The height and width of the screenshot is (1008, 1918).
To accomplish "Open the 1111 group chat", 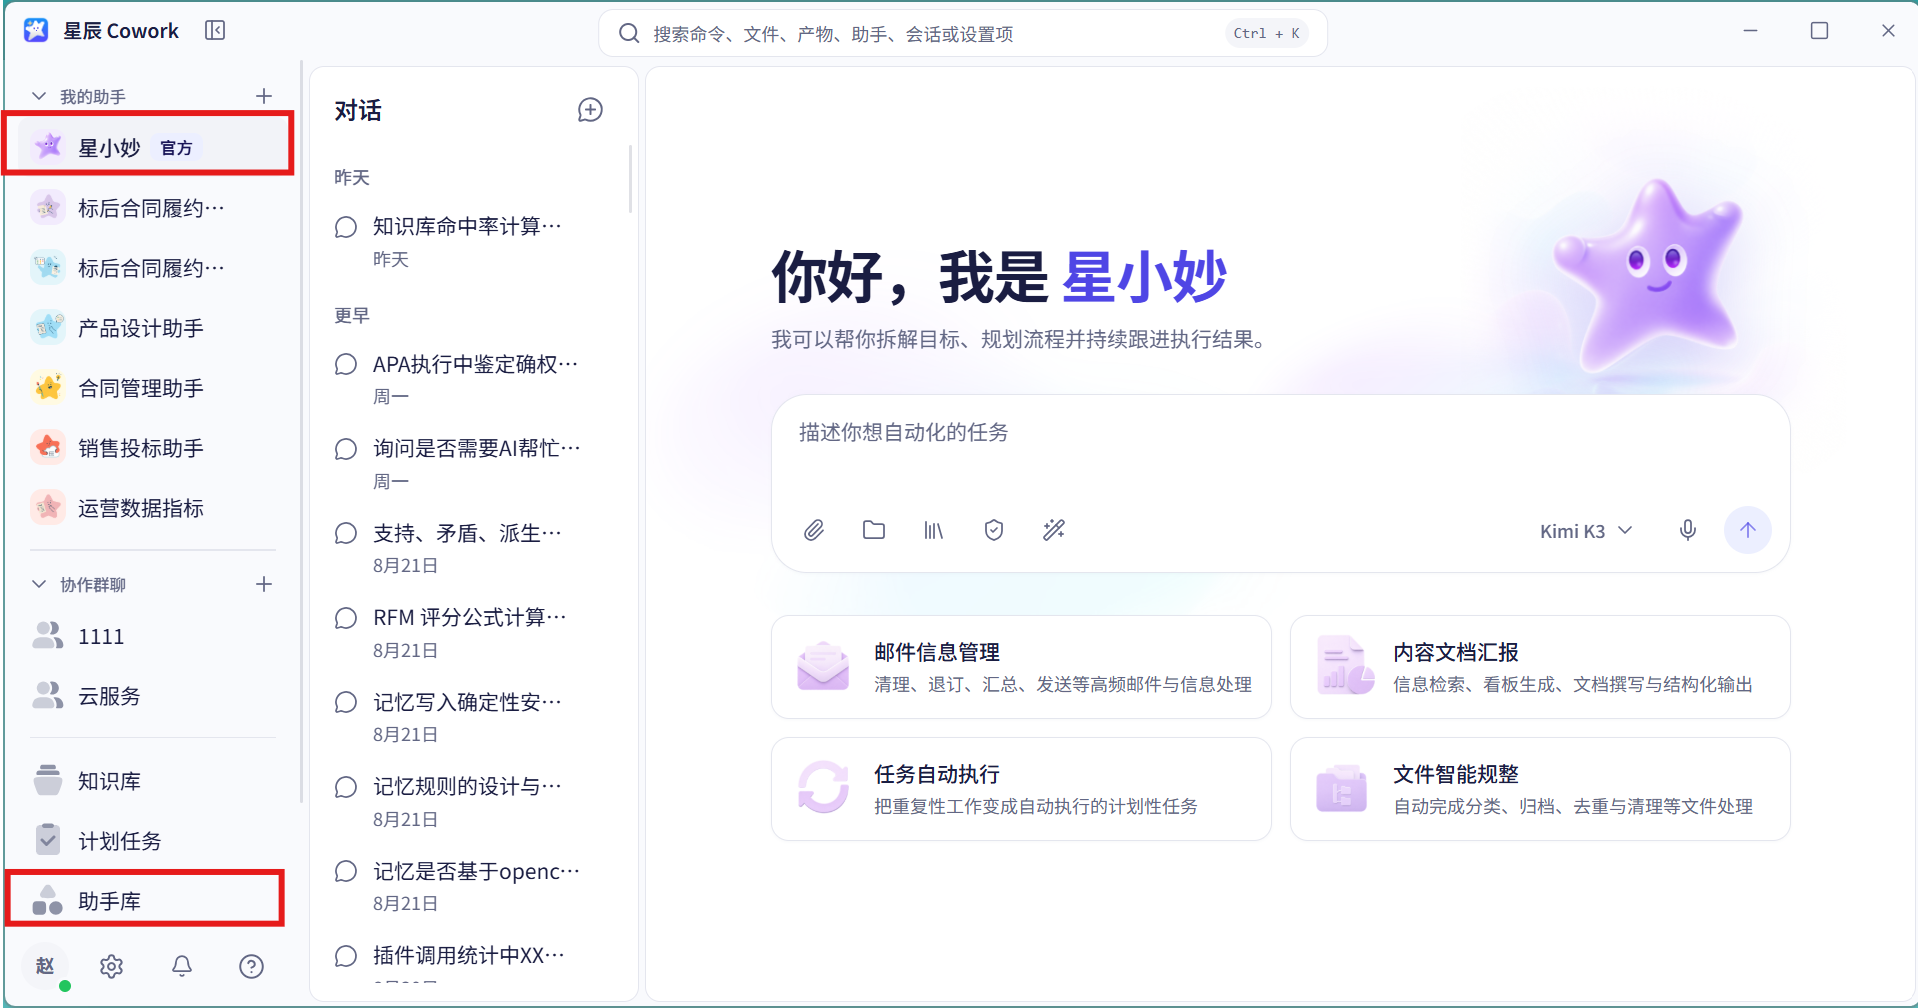I will [x=150, y=636].
